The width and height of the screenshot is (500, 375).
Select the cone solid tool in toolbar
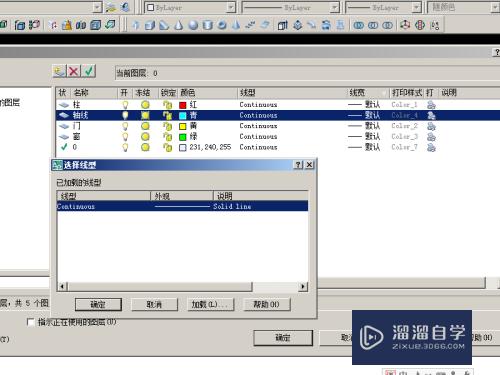pyautogui.click(x=179, y=25)
